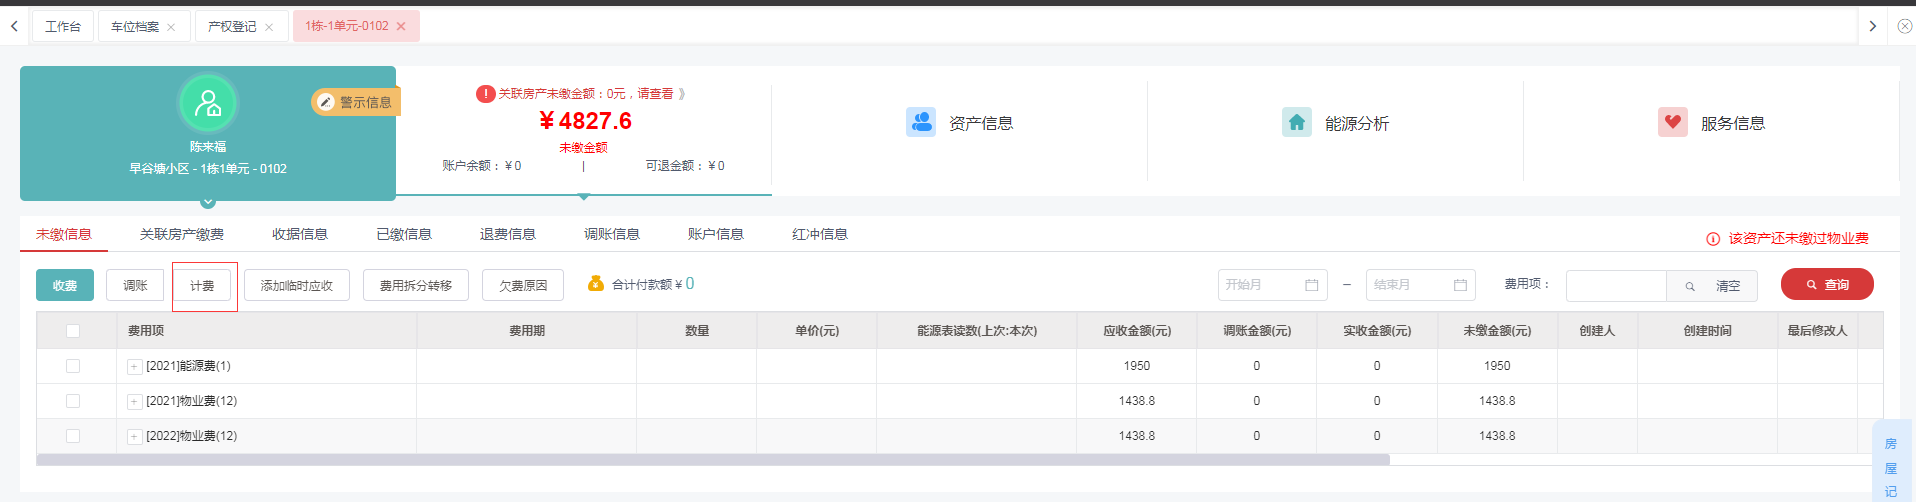Screen dimensions: 1916x502
Task: Switch to 账户信息 tab
Action: click(x=716, y=234)
